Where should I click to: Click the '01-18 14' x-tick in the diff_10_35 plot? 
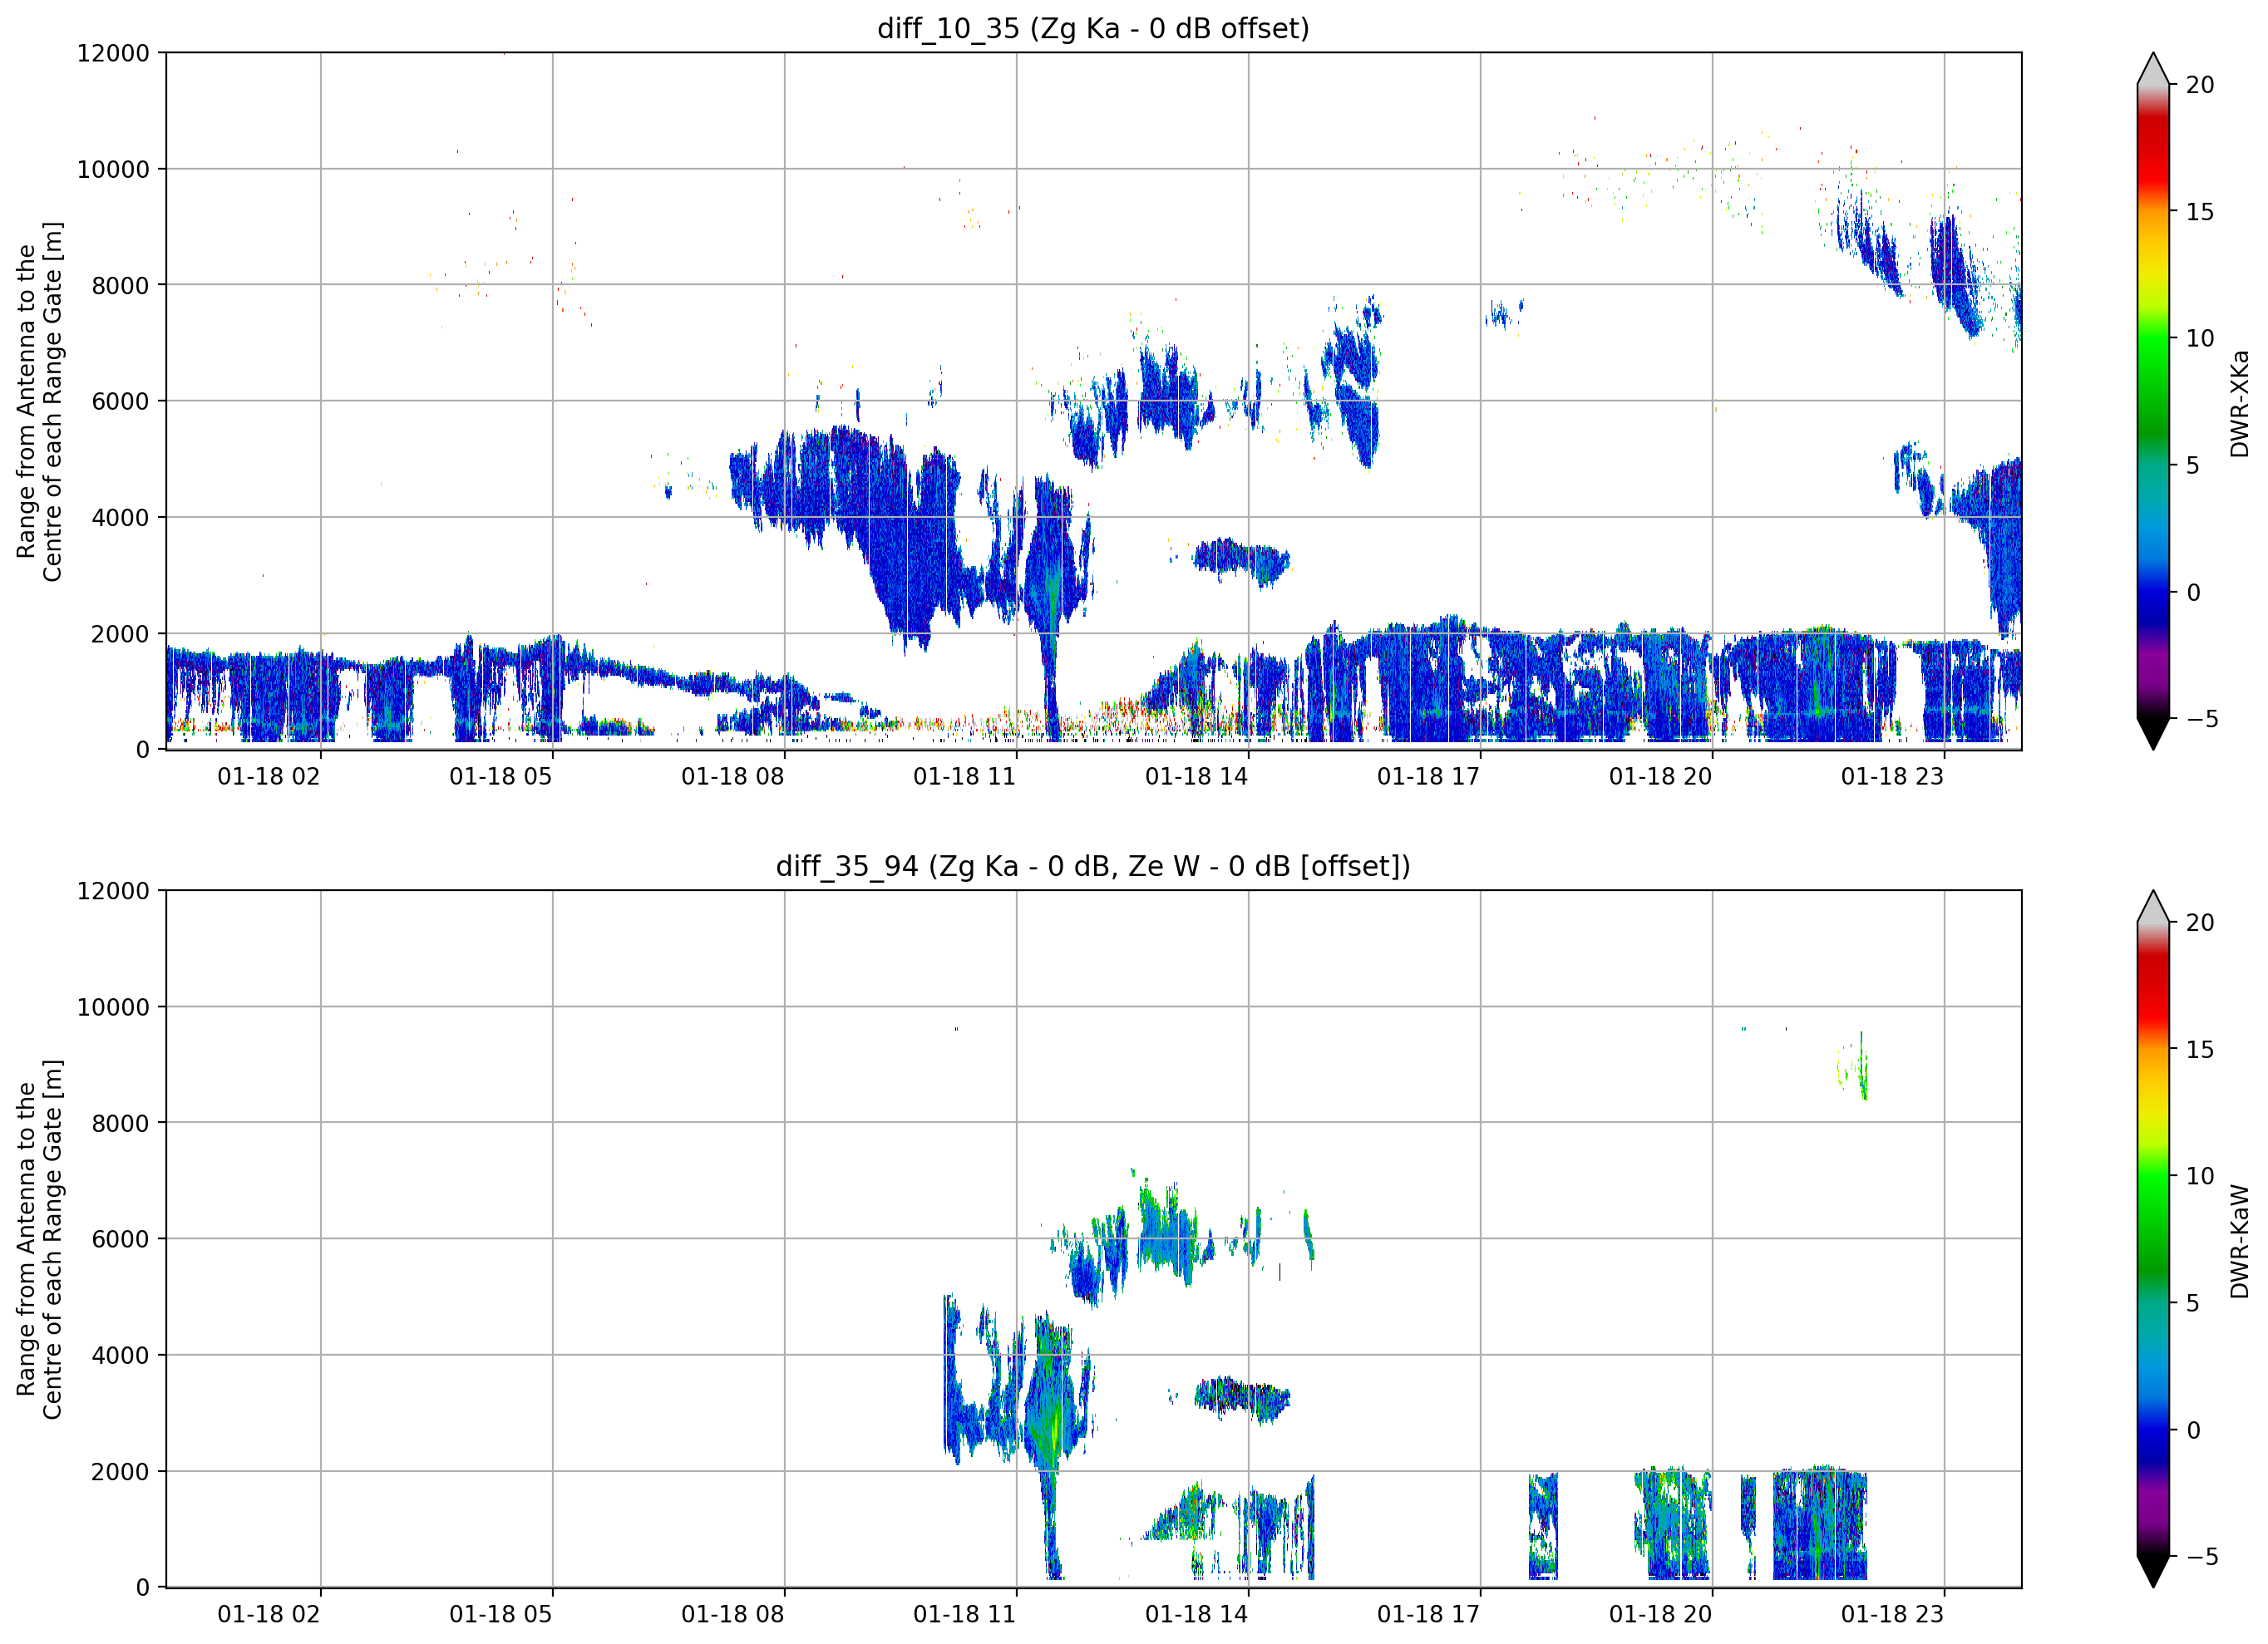coord(1197,777)
